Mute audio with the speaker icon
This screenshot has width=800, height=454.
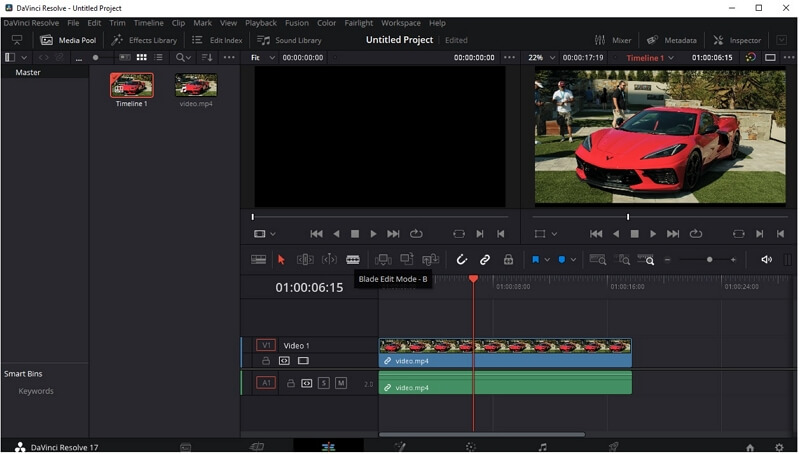(x=766, y=260)
